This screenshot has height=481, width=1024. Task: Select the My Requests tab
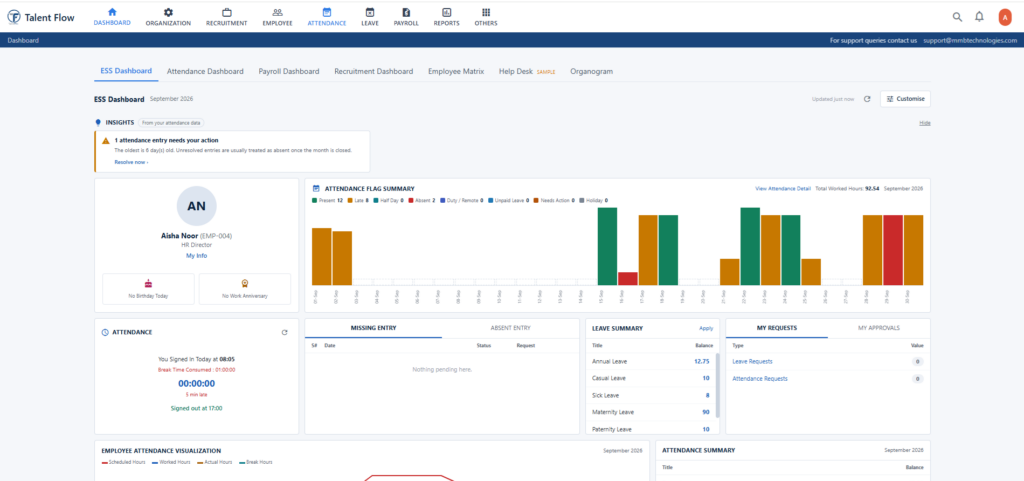pos(776,328)
